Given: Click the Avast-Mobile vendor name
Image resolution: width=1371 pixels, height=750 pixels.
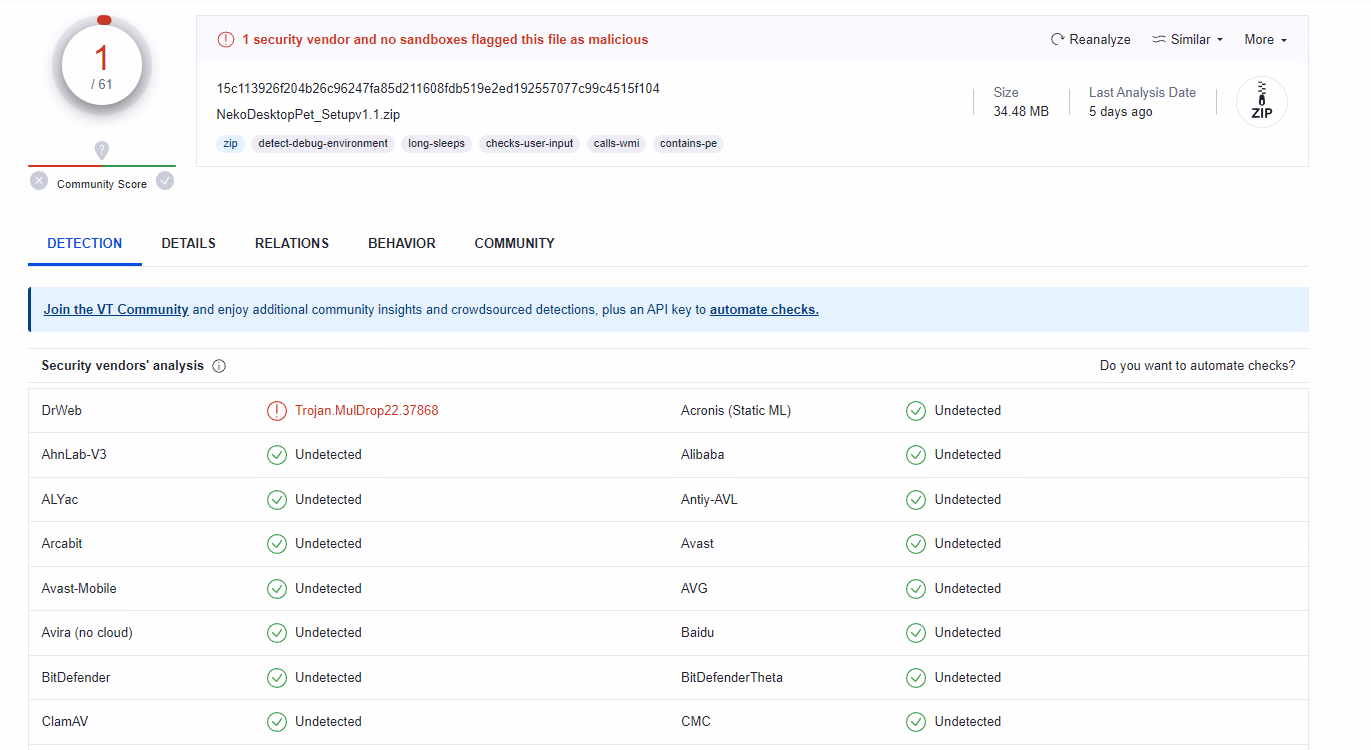Looking at the screenshot, I should tap(79, 589).
